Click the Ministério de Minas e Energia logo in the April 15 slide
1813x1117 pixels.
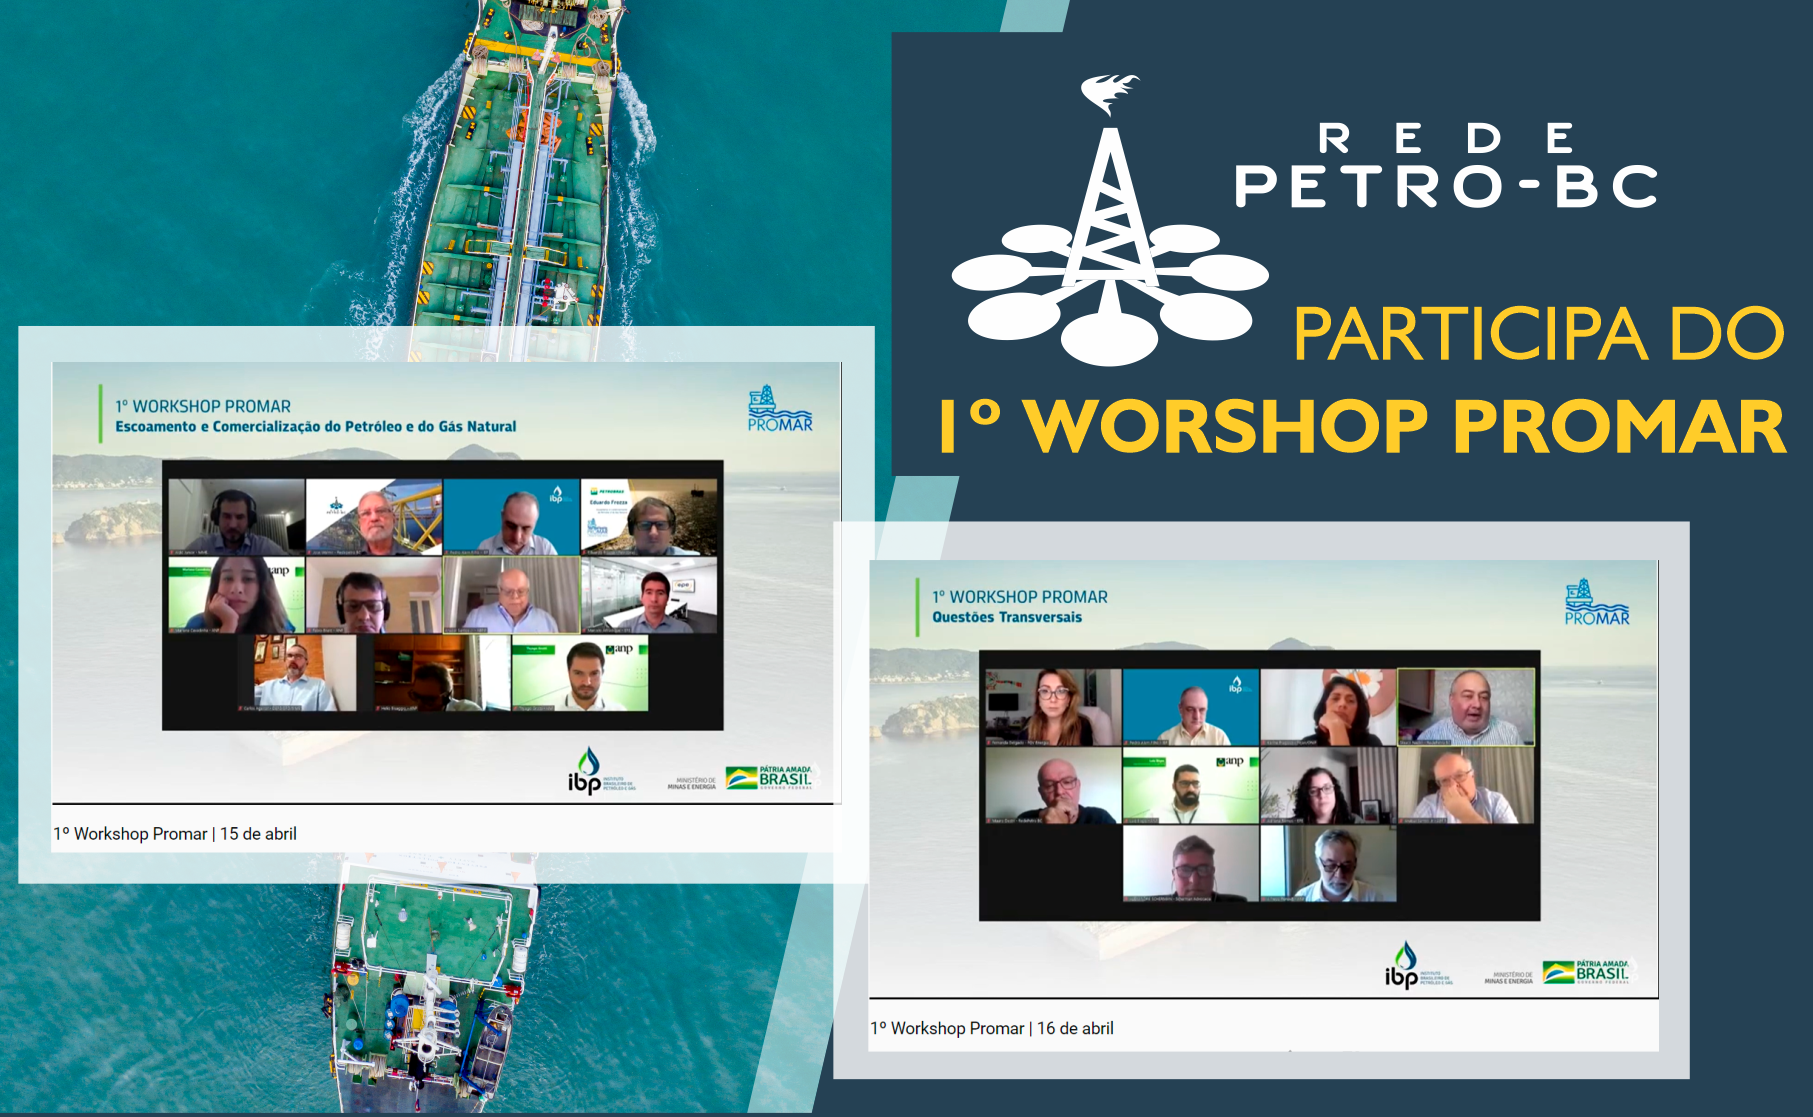[691, 783]
